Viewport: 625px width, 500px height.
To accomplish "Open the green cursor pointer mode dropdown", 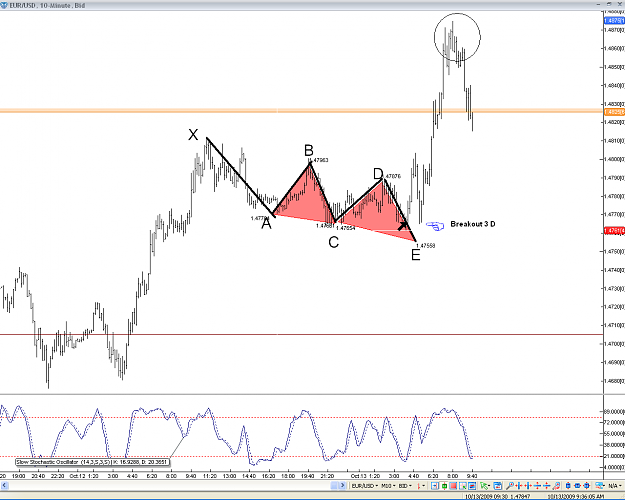I will pos(485,486).
